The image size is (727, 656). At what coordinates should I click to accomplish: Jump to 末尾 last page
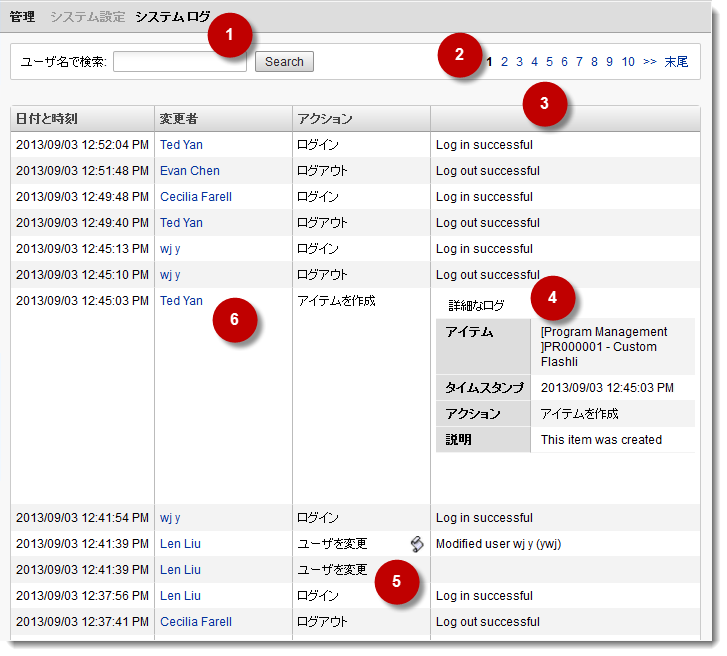click(x=676, y=62)
